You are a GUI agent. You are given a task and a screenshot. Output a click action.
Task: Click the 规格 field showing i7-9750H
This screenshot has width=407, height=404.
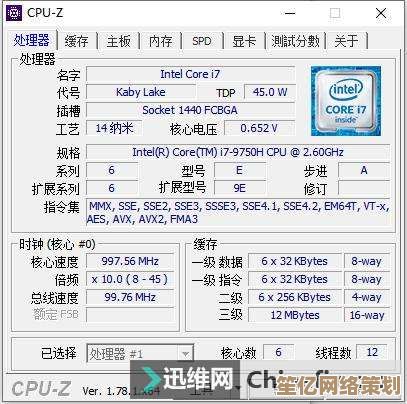(x=238, y=152)
